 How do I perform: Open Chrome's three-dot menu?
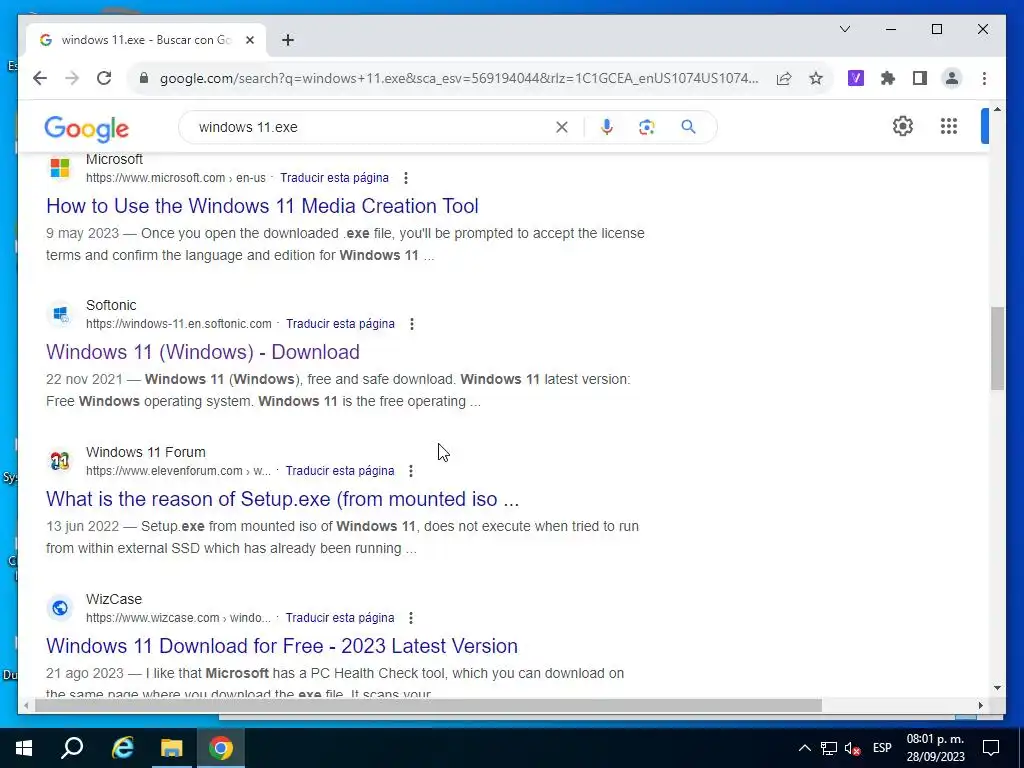click(x=984, y=78)
